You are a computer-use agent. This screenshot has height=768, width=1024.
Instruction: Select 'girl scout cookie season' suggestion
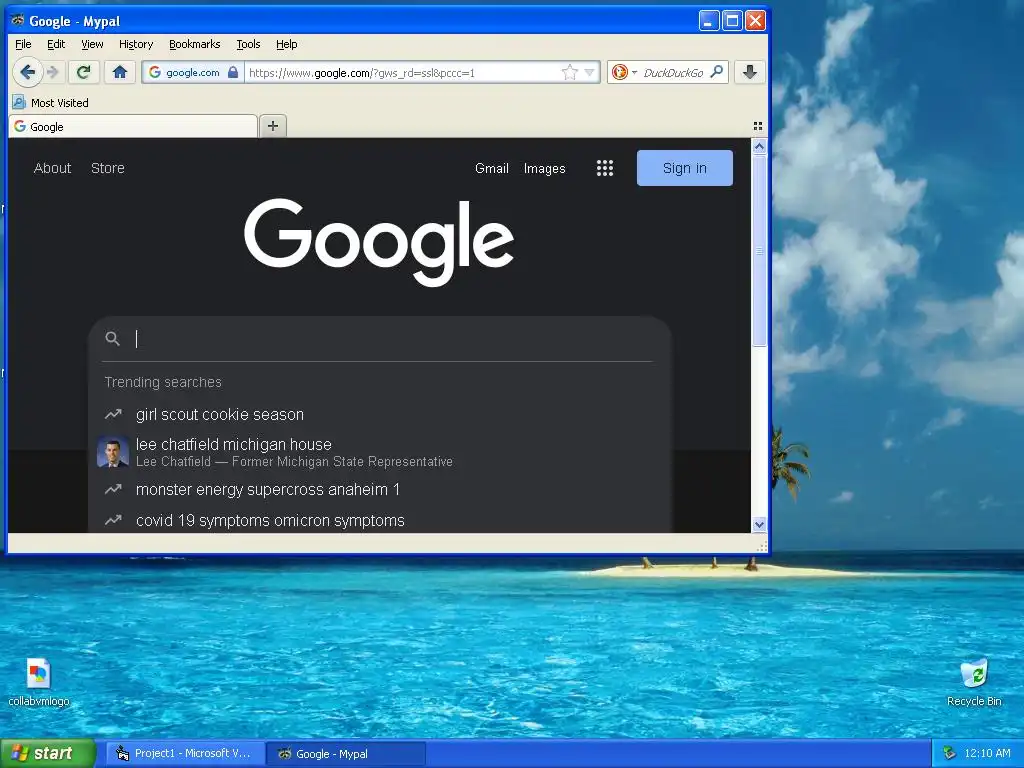tap(219, 415)
